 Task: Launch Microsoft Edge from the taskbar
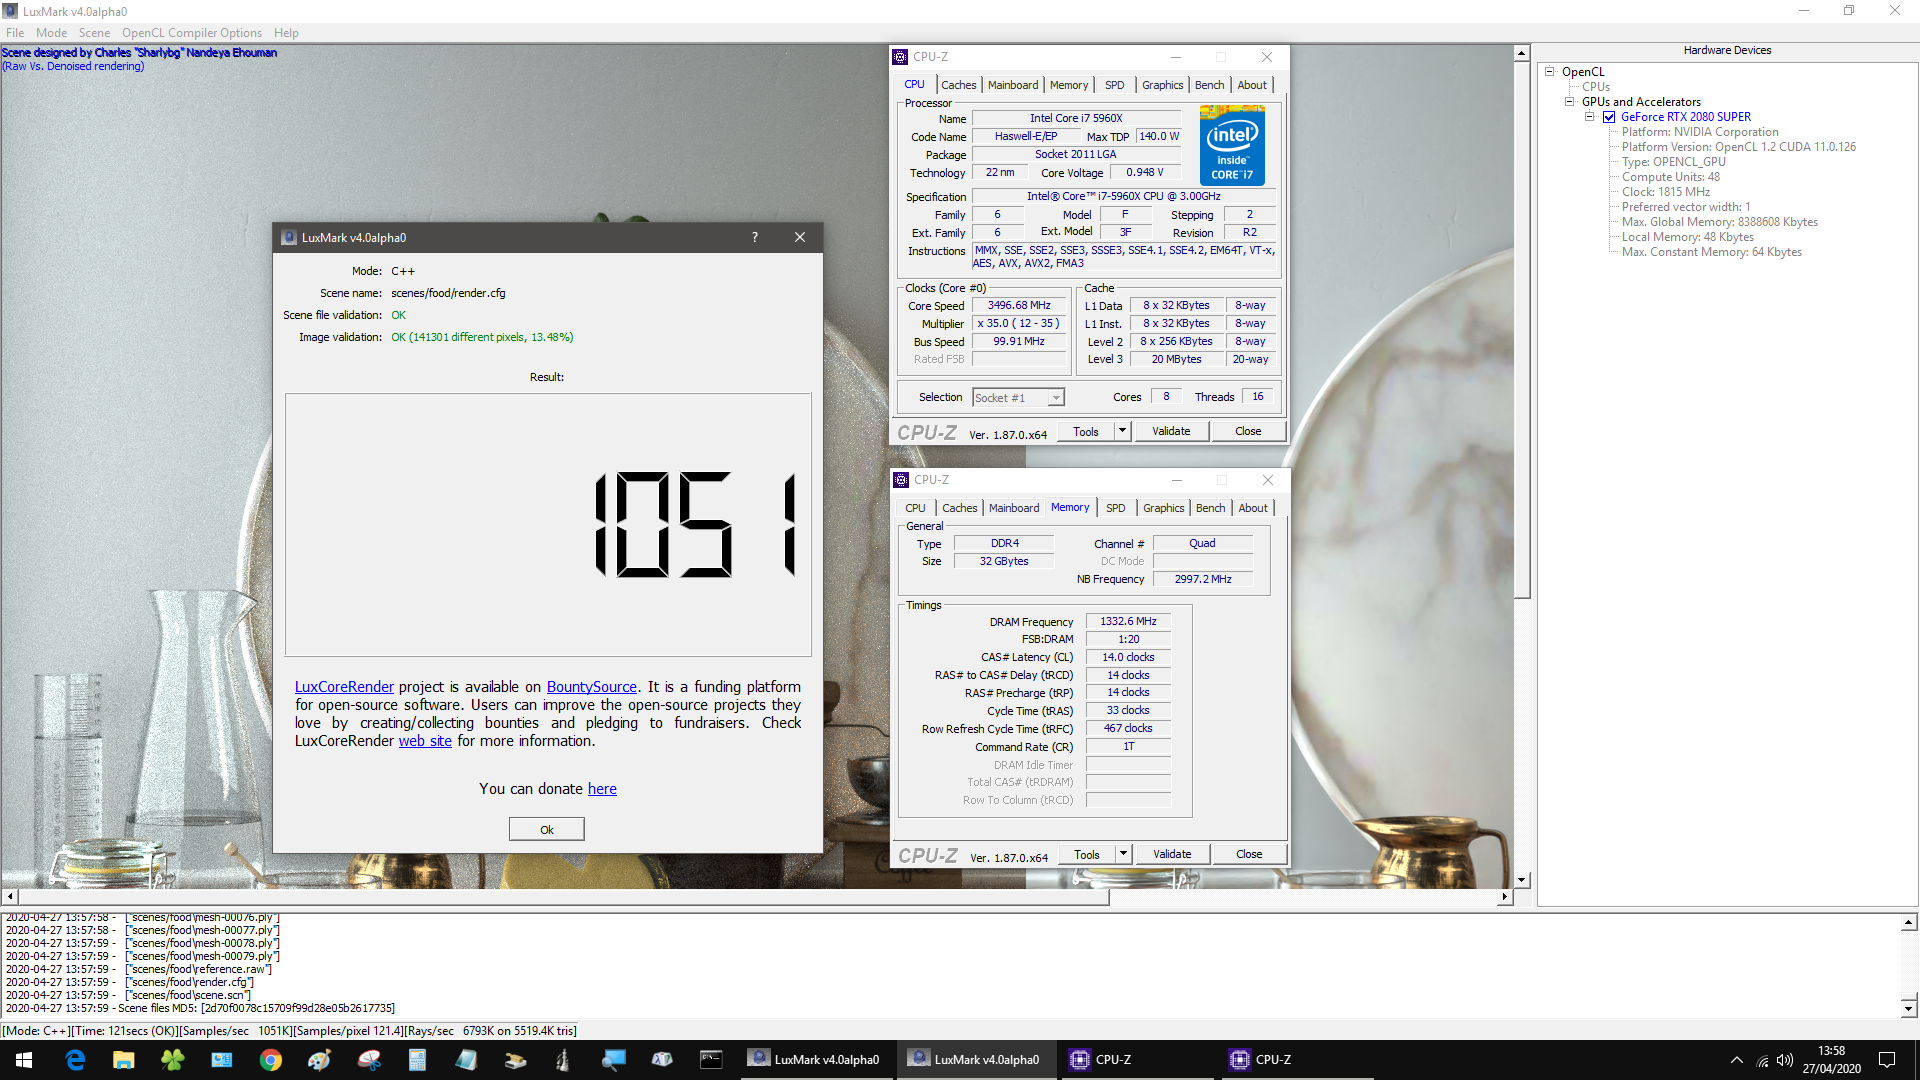[x=75, y=1060]
